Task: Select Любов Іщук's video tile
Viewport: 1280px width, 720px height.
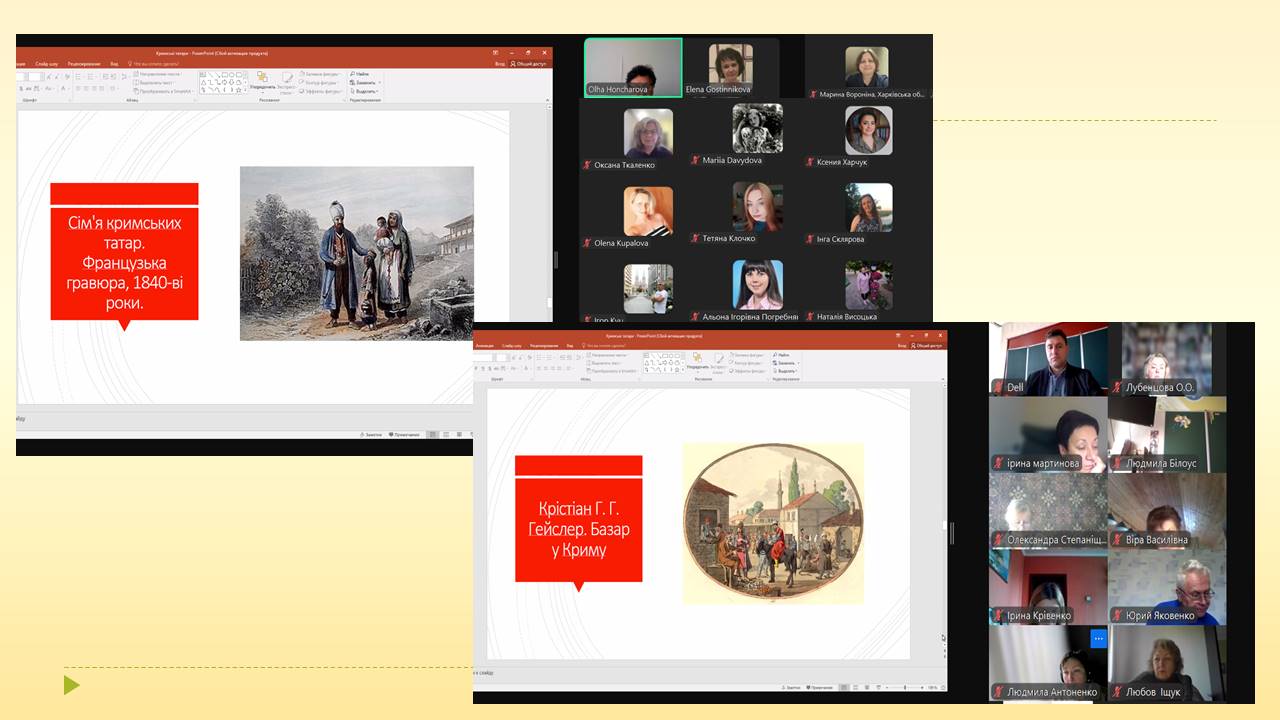Action: (1168, 662)
